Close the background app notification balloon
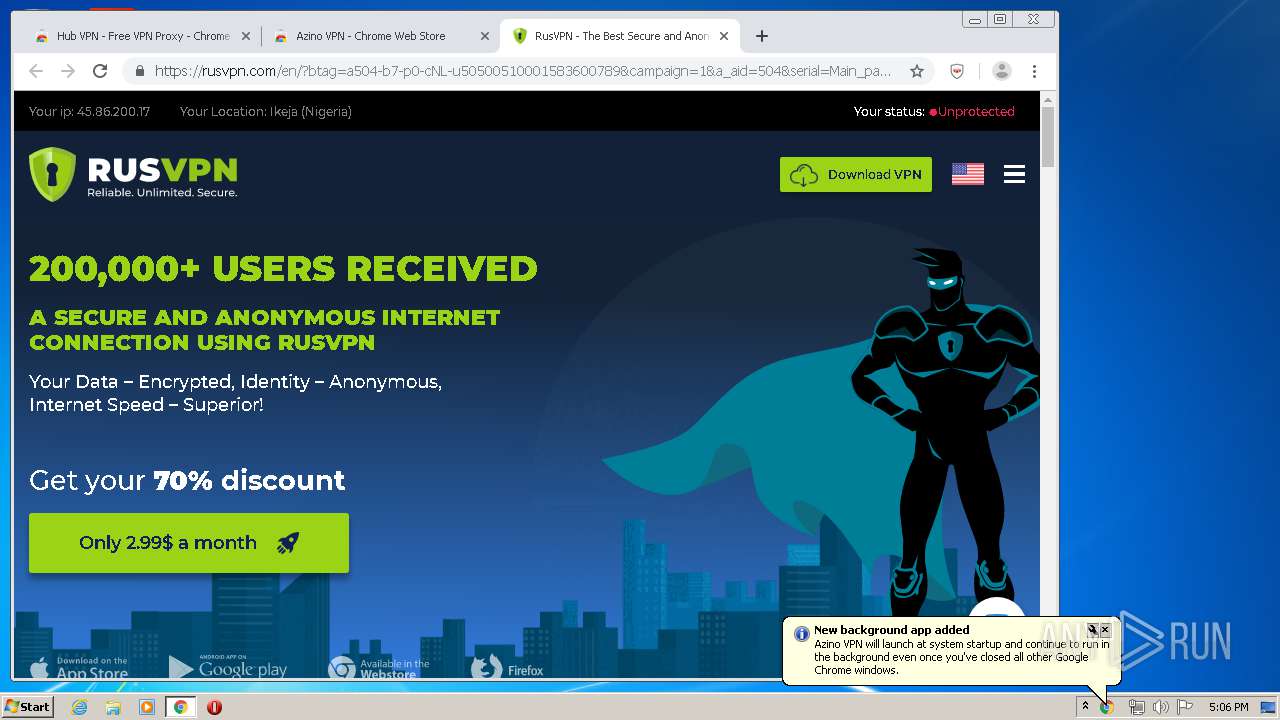 pos(1105,630)
